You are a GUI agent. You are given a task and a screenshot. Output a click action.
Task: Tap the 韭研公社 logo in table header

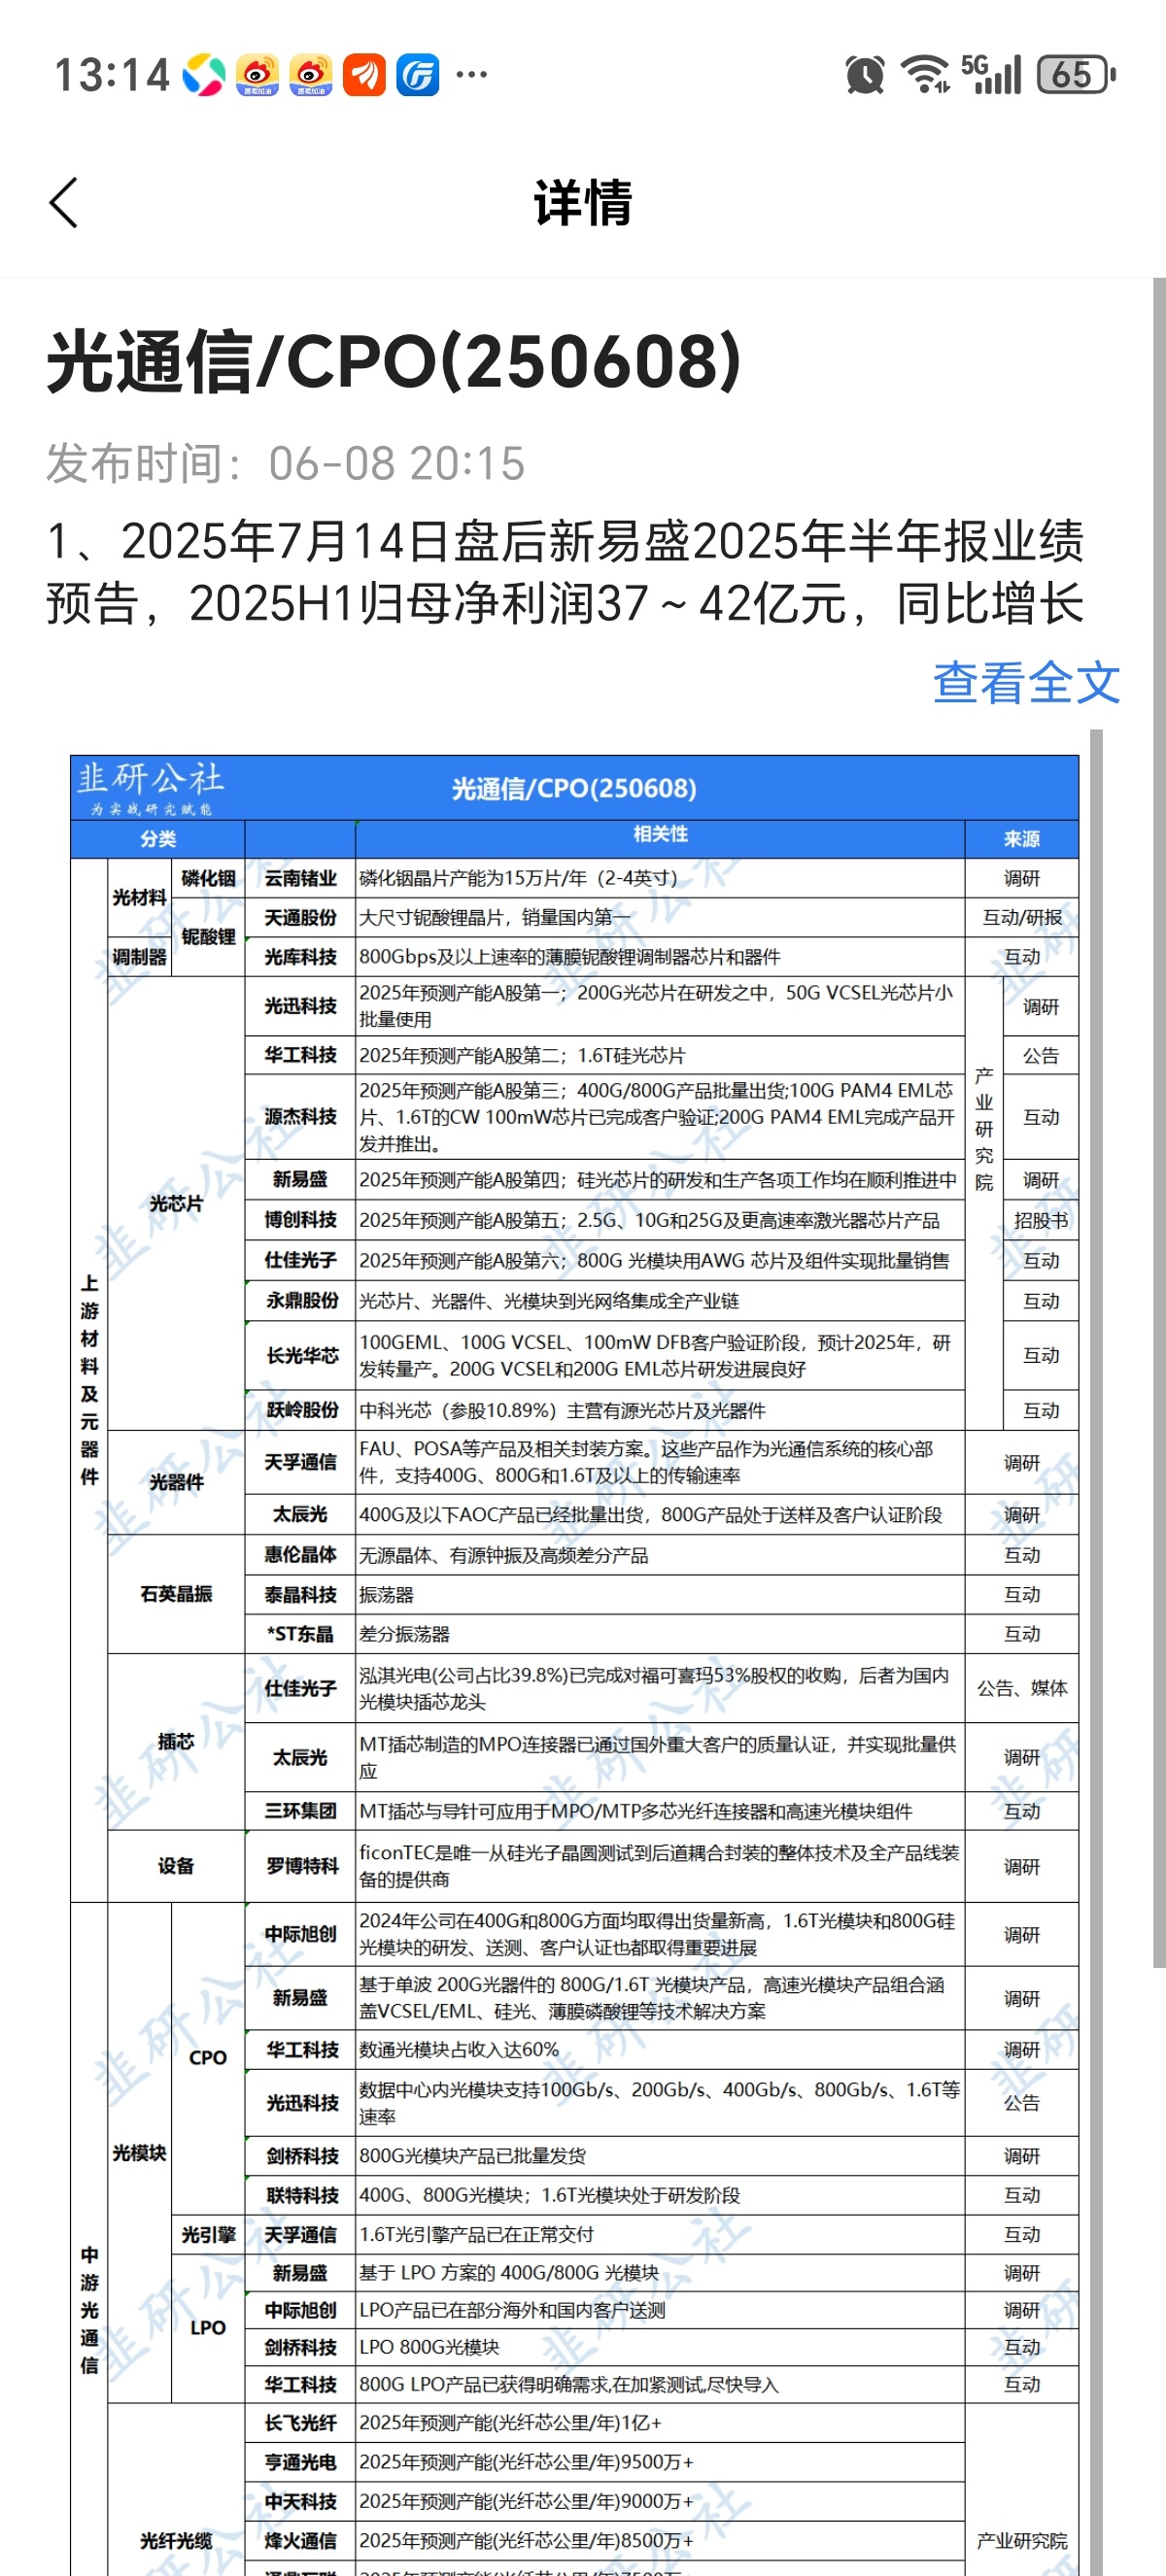point(151,788)
